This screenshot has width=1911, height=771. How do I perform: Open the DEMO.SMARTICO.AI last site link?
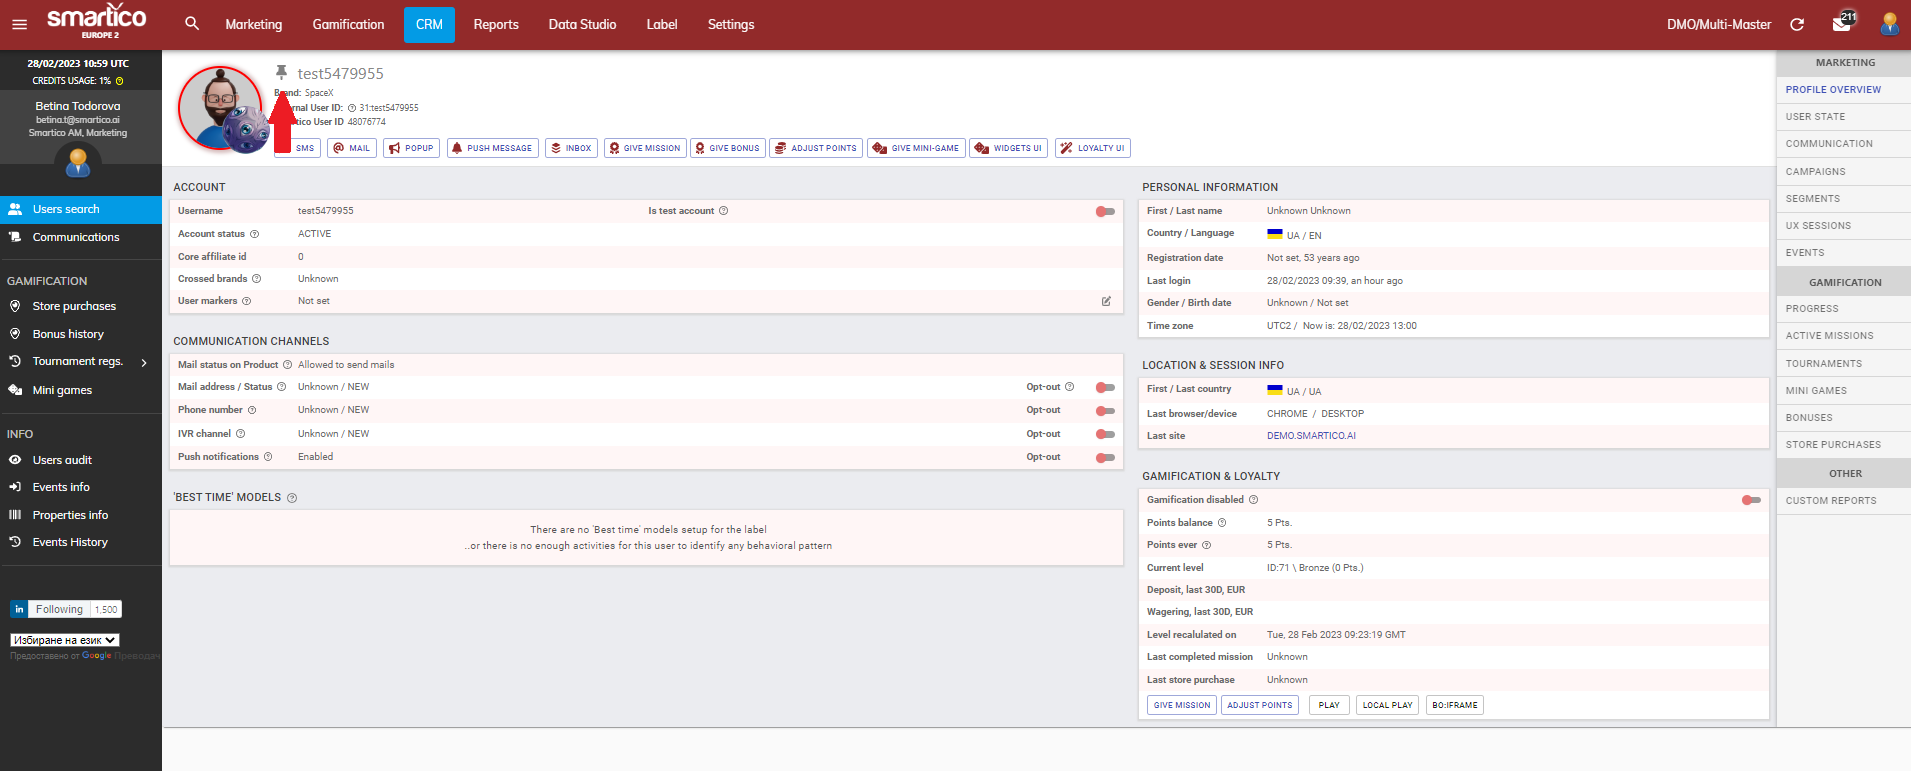(1311, 436)
